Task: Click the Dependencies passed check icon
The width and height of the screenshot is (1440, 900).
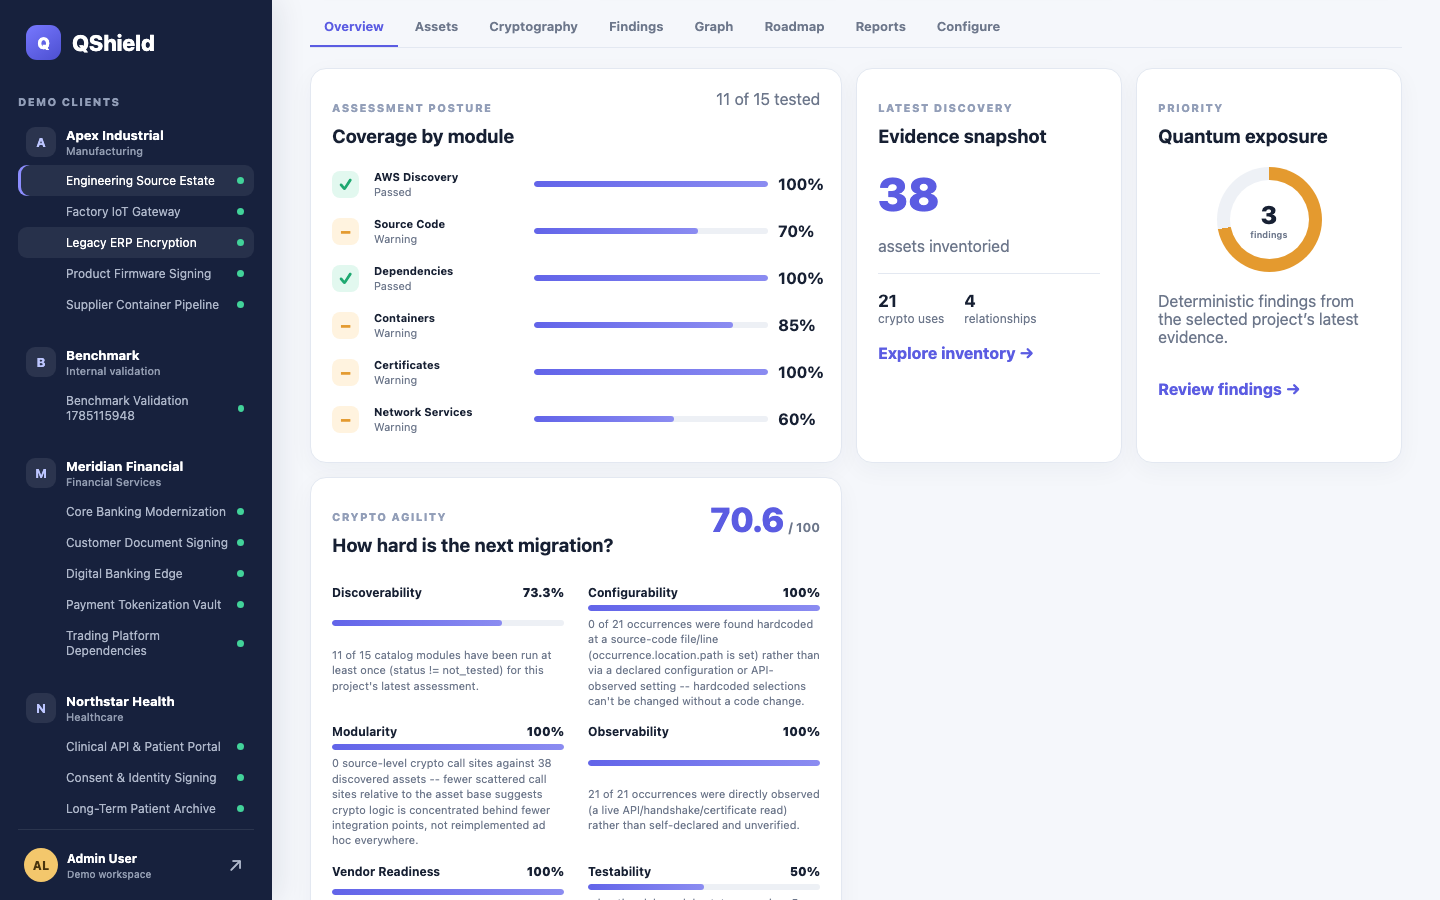Action: 345,278
